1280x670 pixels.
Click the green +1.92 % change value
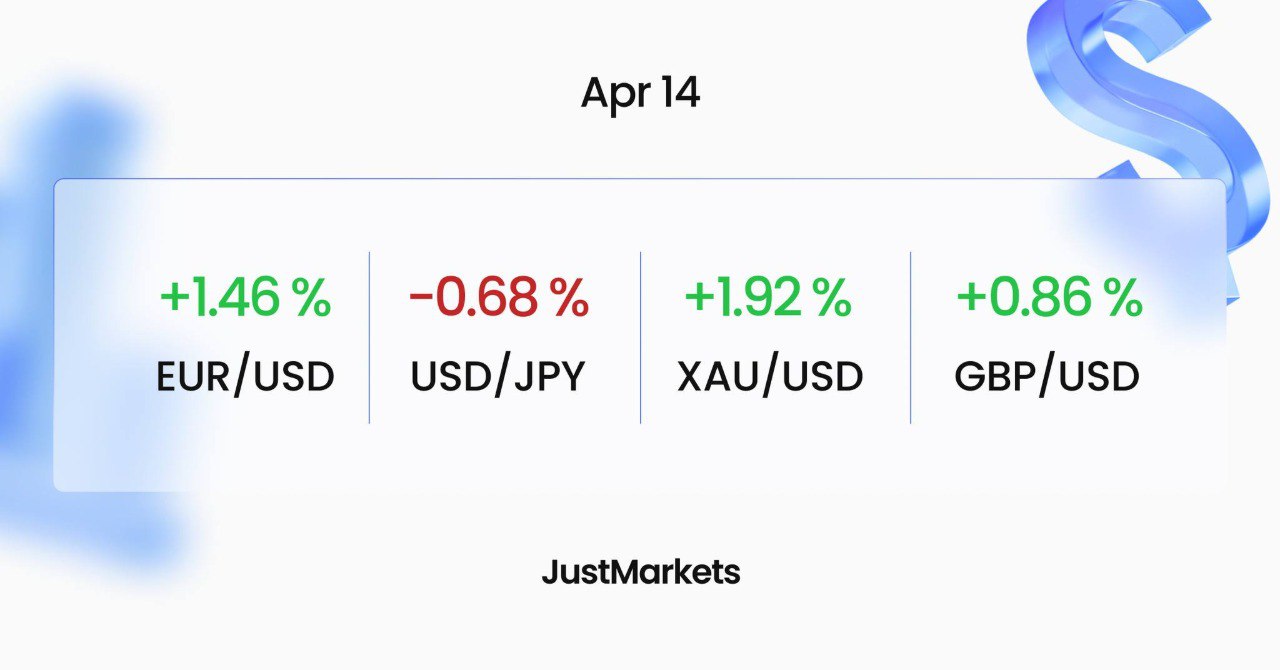[x=768, y=298]
